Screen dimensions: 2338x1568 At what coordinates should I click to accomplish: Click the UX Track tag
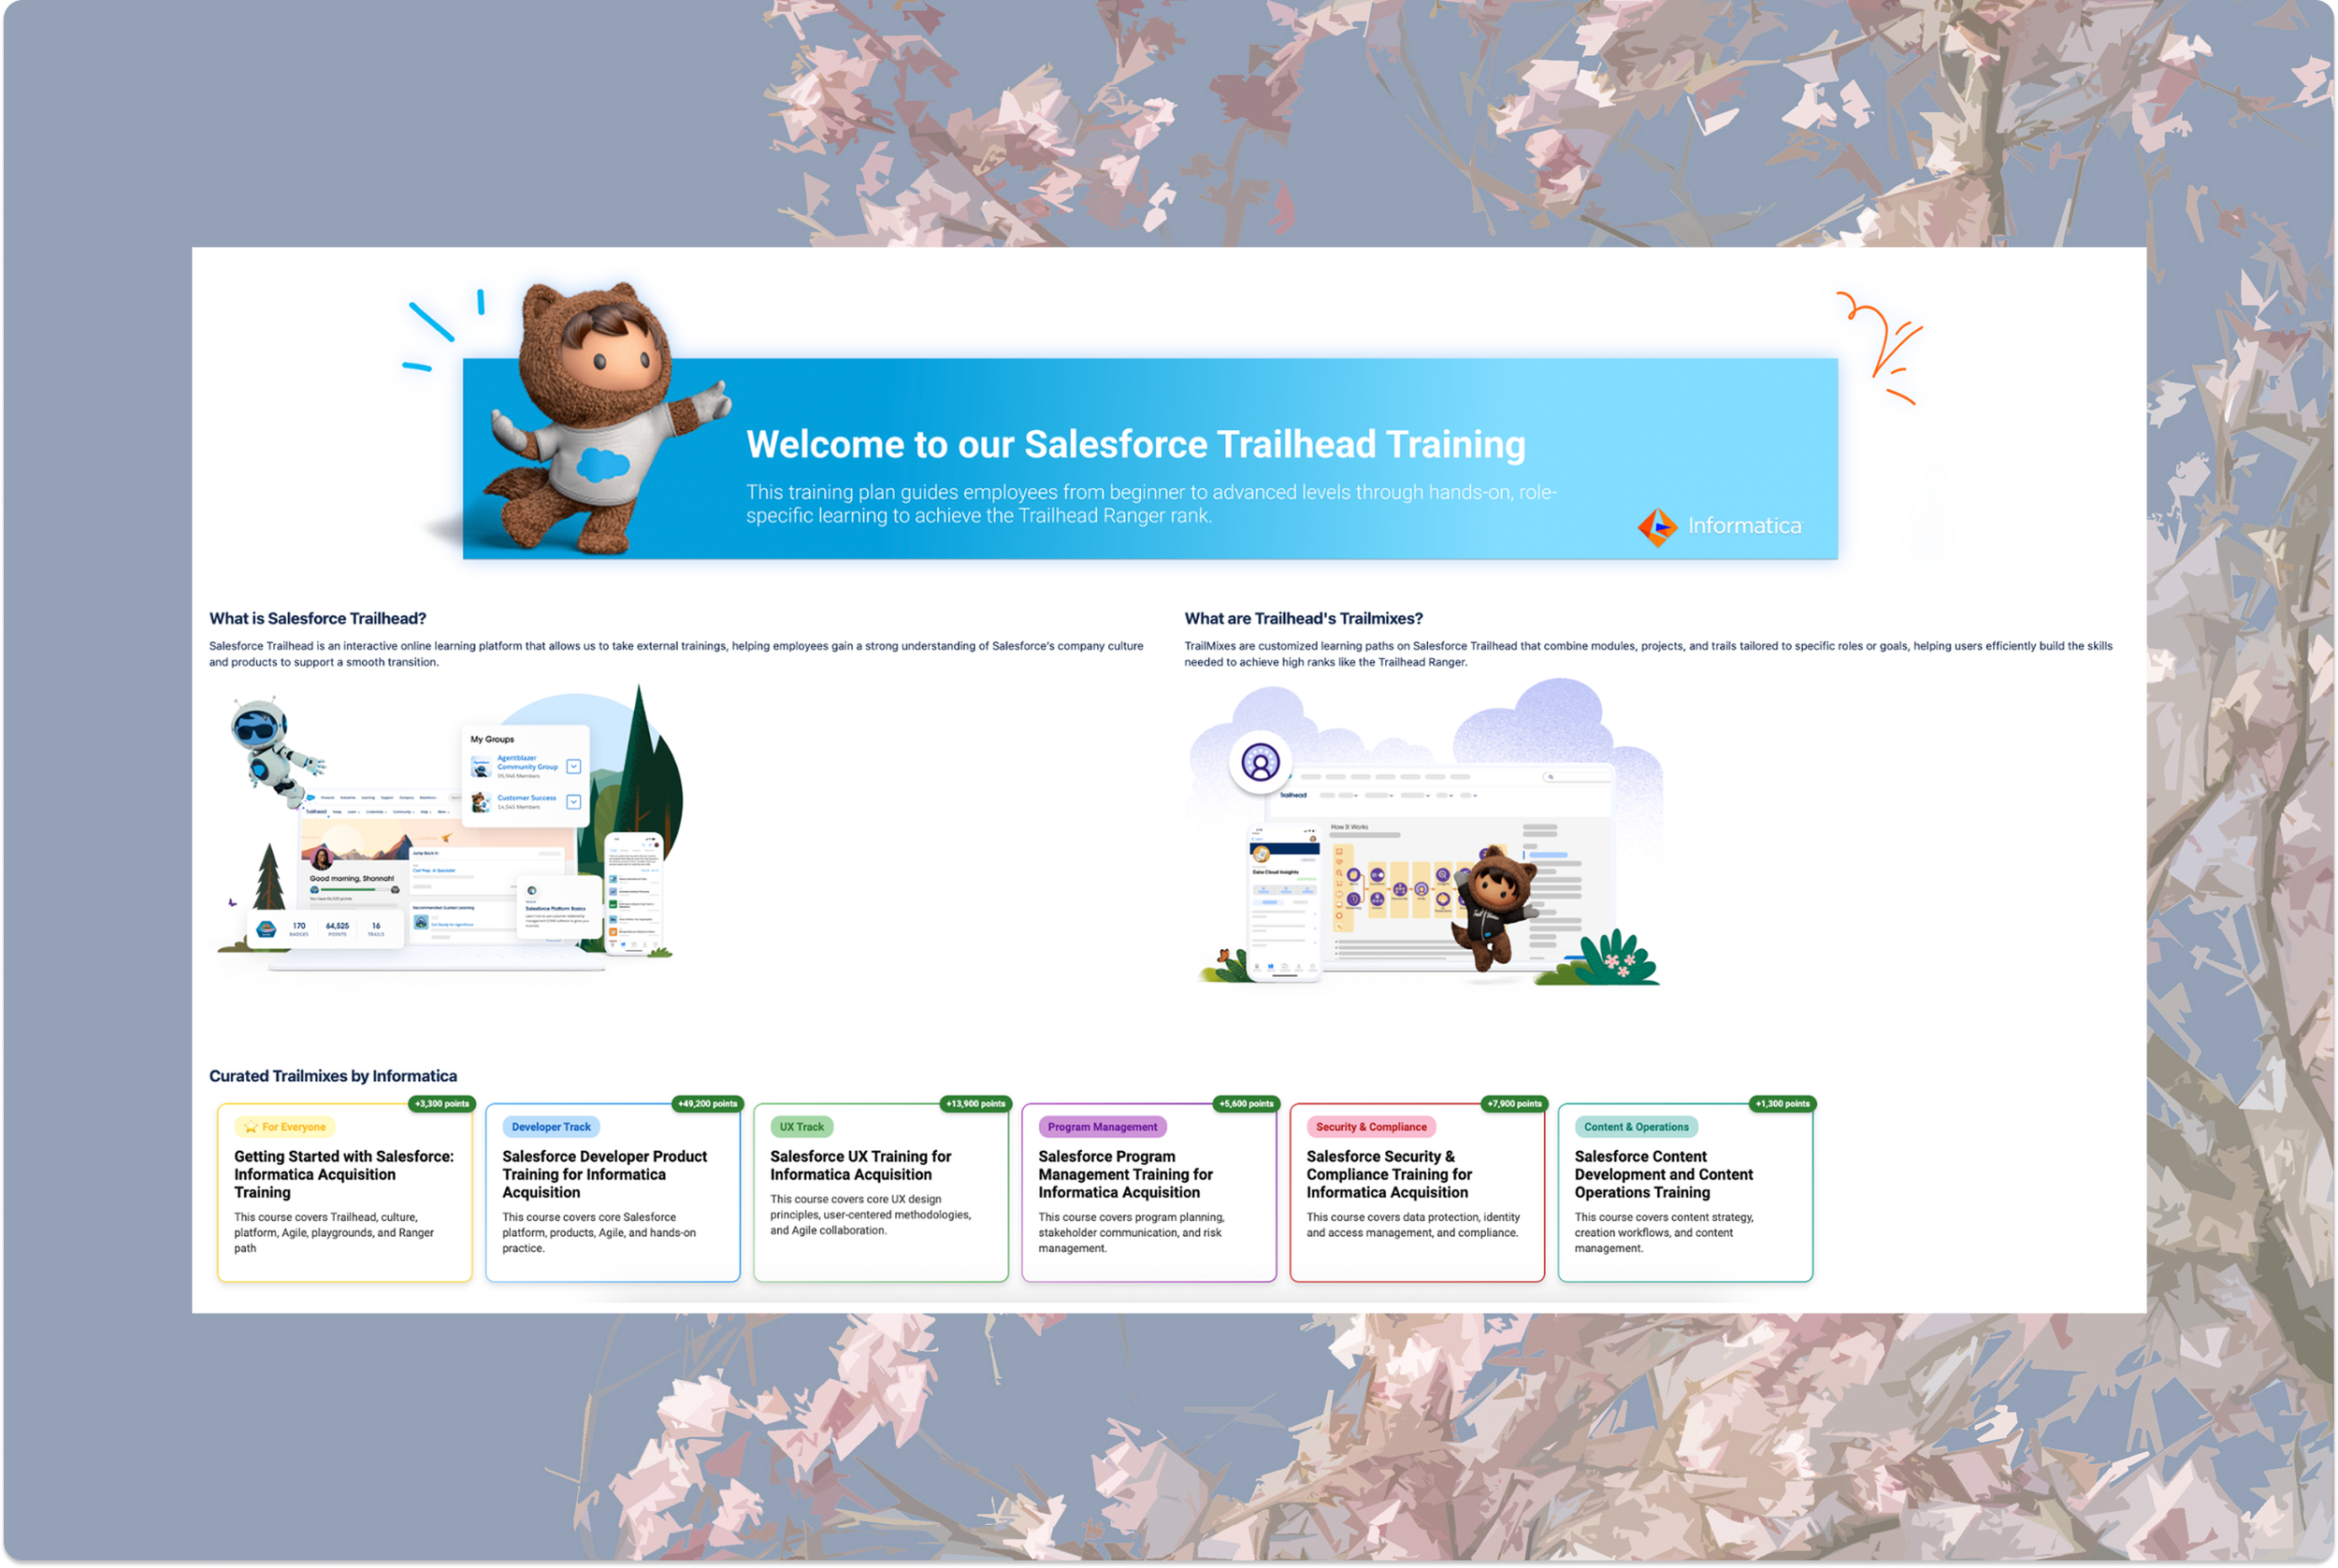pyautogui.click(x=801, y=1127)
